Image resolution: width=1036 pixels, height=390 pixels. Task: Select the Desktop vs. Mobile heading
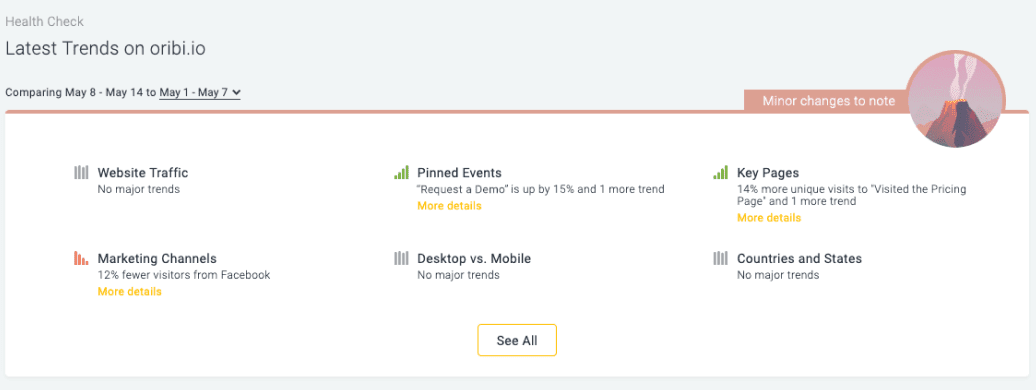474,259
